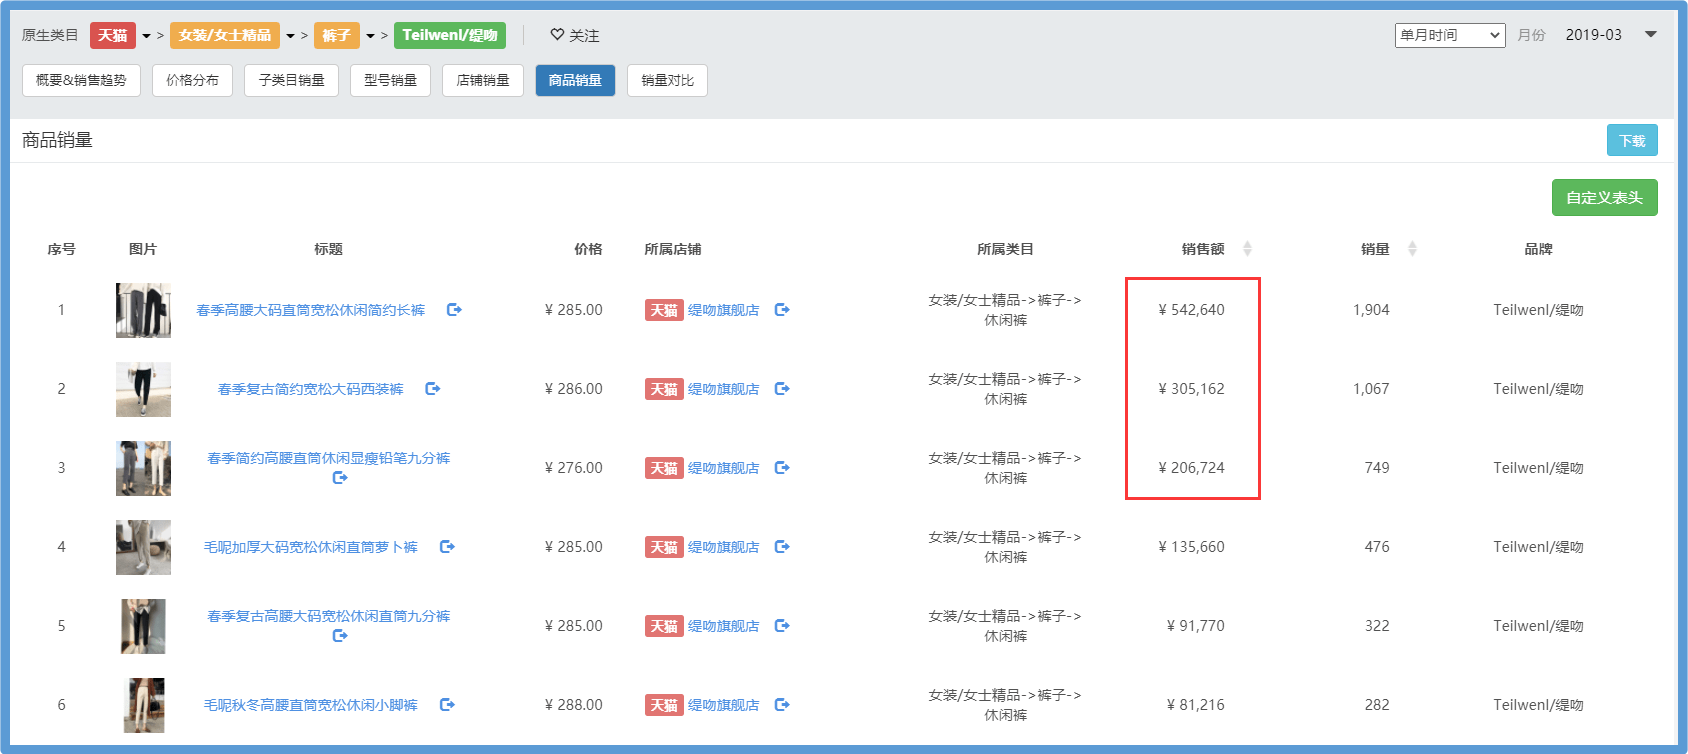The width and height of the screenshot is (1688, 754).
Task: Expand dropdown arrow after 天猫 category
Action: (x=146, y=36)
